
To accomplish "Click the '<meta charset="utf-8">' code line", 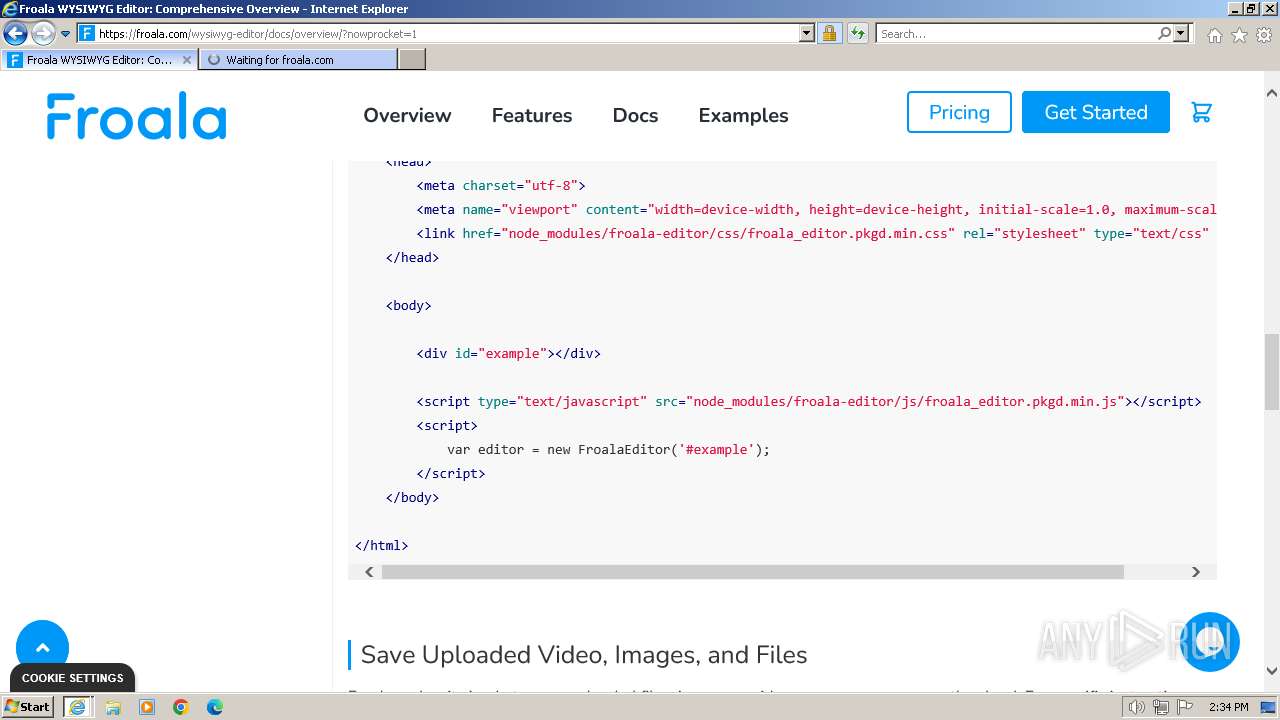I will pyautogui.click(x=501, y=185).
